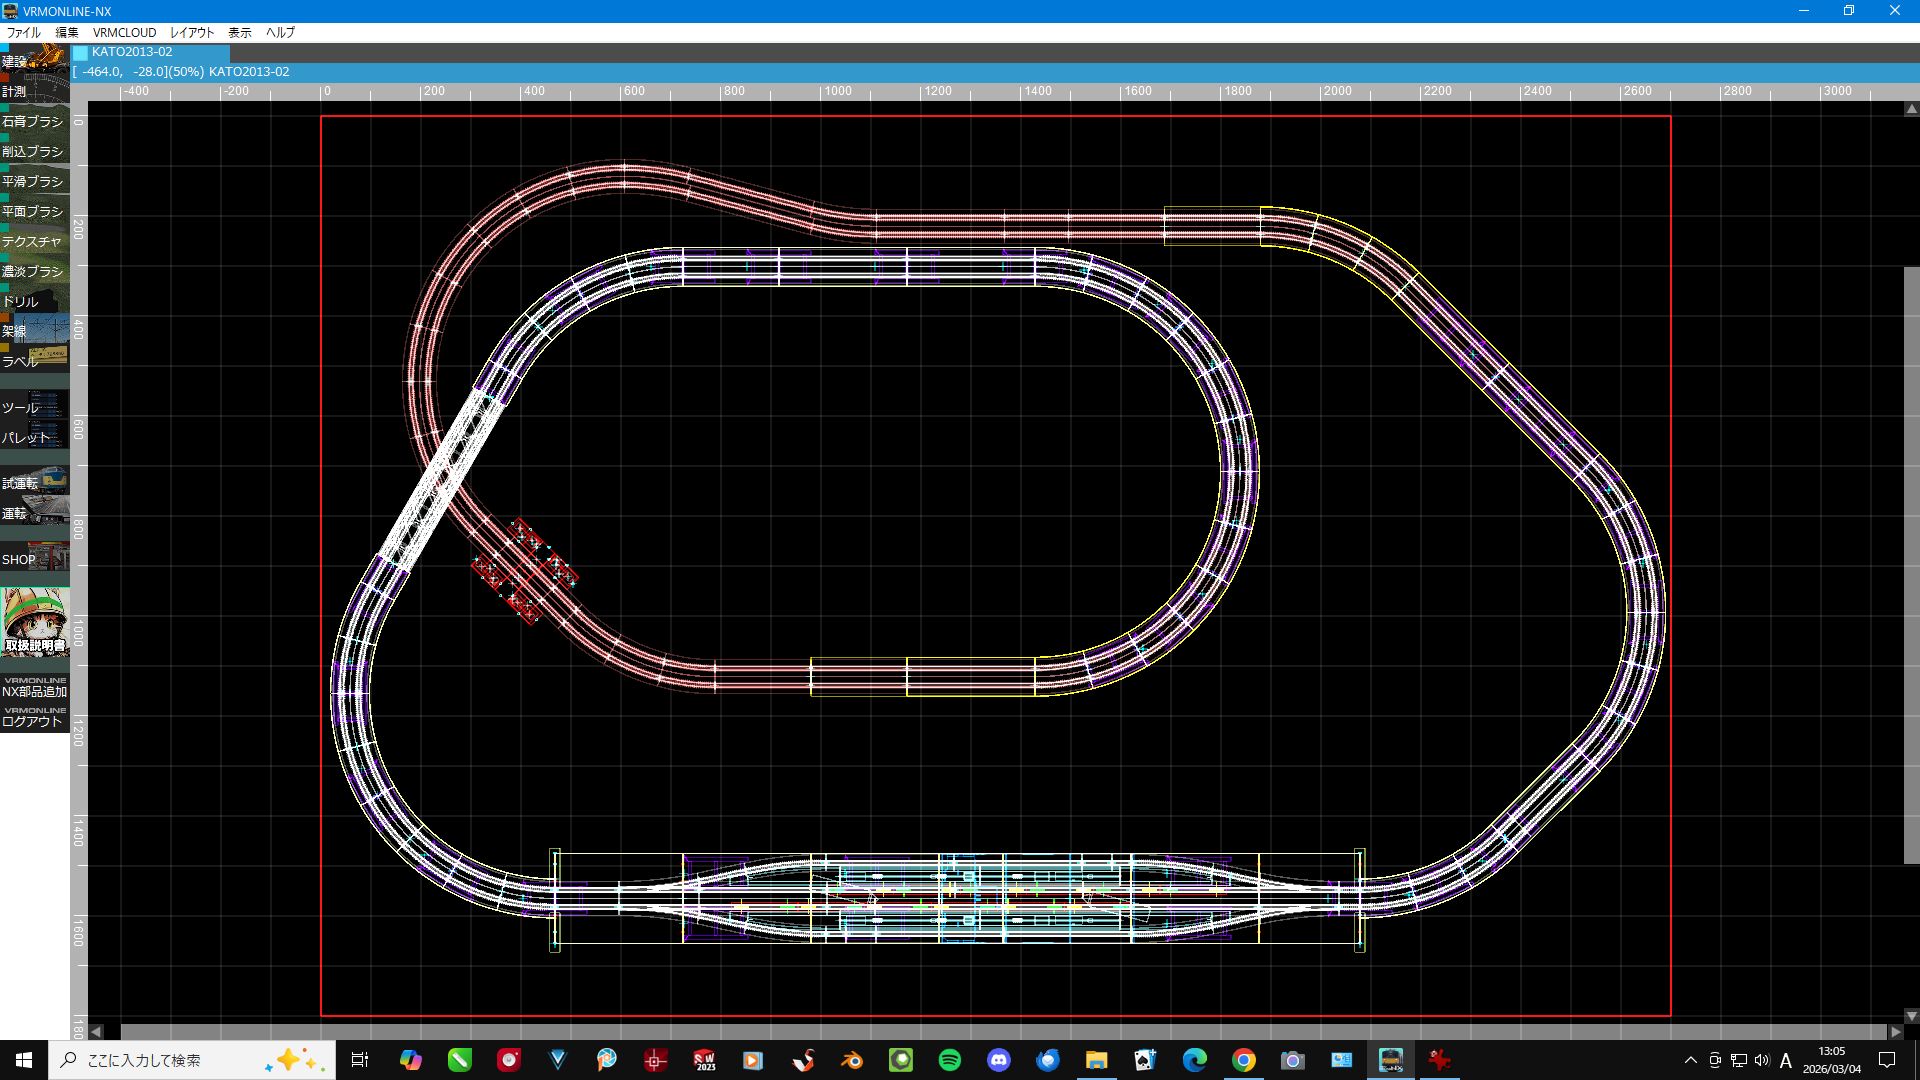This screenshot has height=1080, width=1920.
Task: Select the 平滑ブラシ smoothing brush
Action: point(35,180)
